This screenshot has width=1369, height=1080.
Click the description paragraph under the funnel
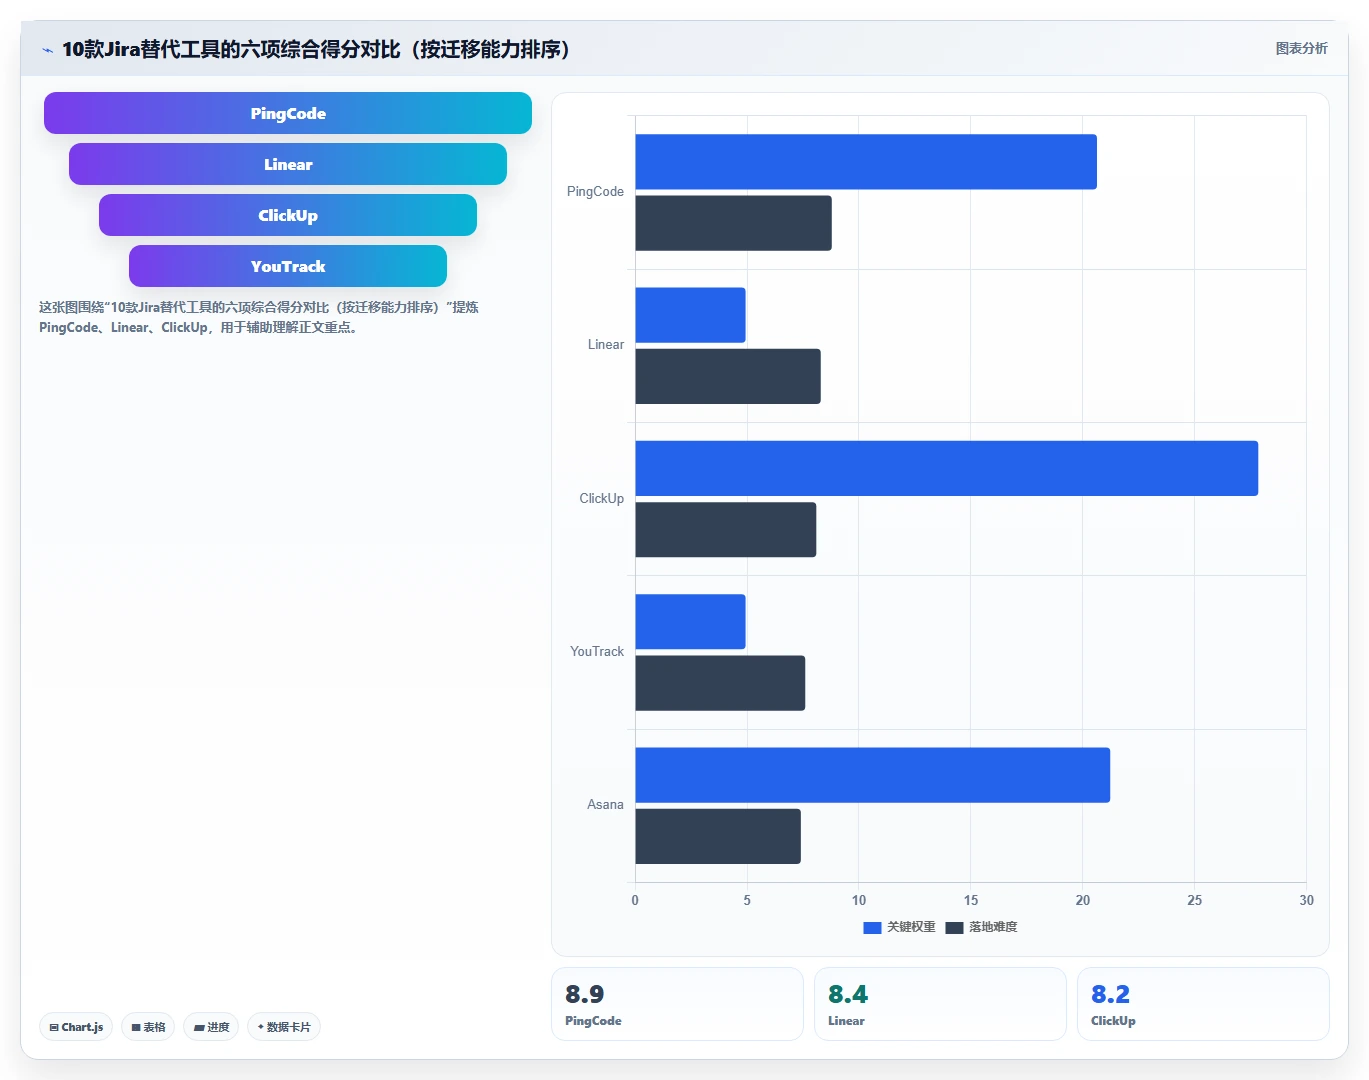tap(259, 317)
